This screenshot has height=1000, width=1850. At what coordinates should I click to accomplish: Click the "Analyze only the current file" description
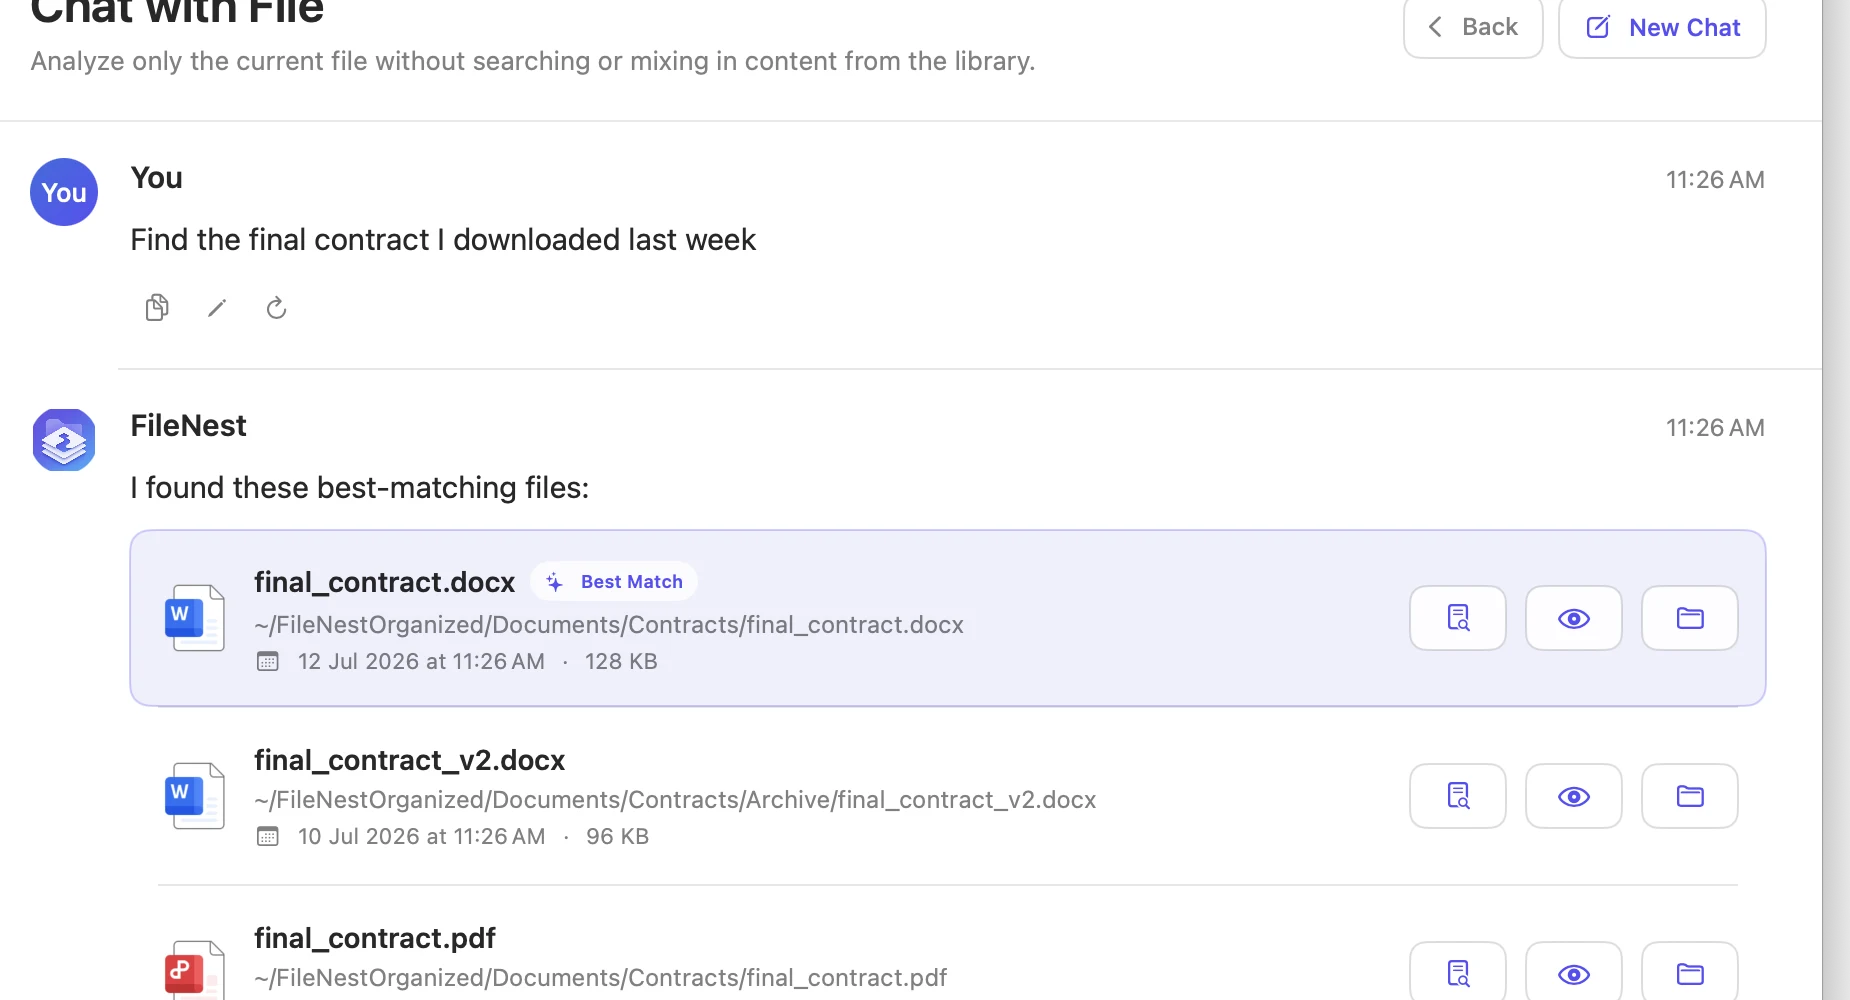click(x=533, y=61)
